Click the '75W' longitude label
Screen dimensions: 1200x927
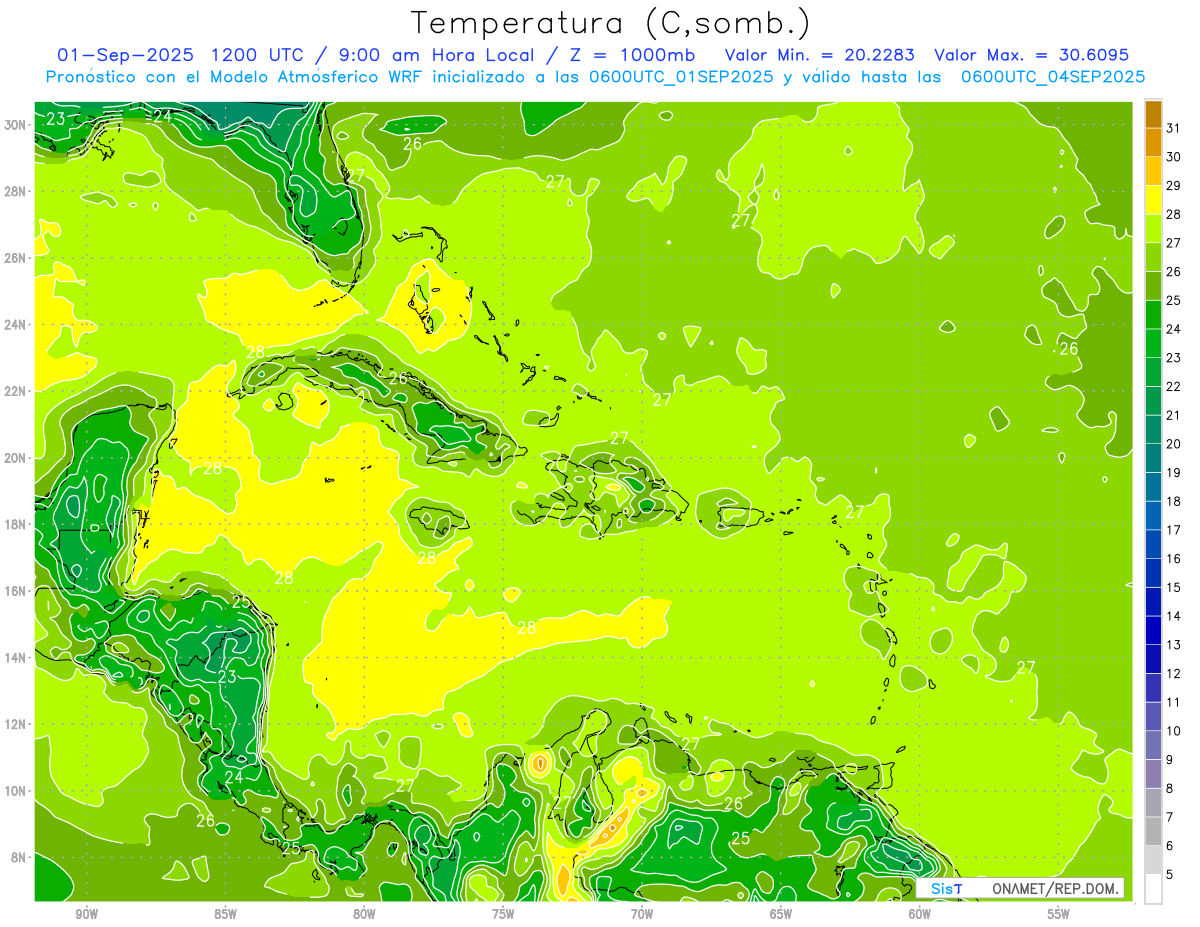click(x=503, y=914)
